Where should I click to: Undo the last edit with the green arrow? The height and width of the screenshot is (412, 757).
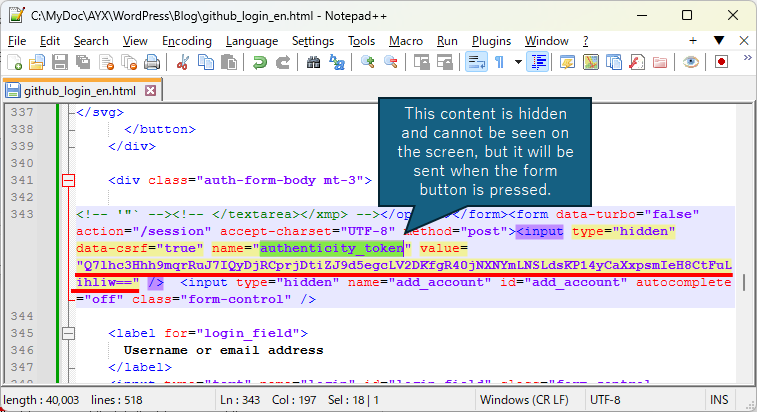click(260, 62)
